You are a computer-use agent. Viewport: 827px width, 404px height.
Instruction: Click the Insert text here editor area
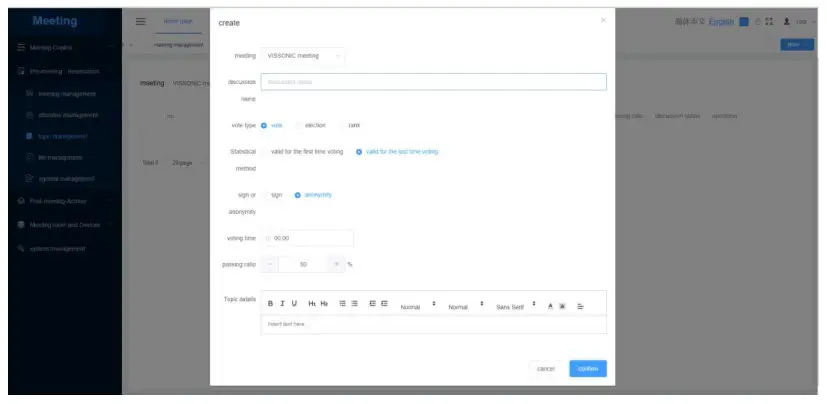[x=434, y=324]
